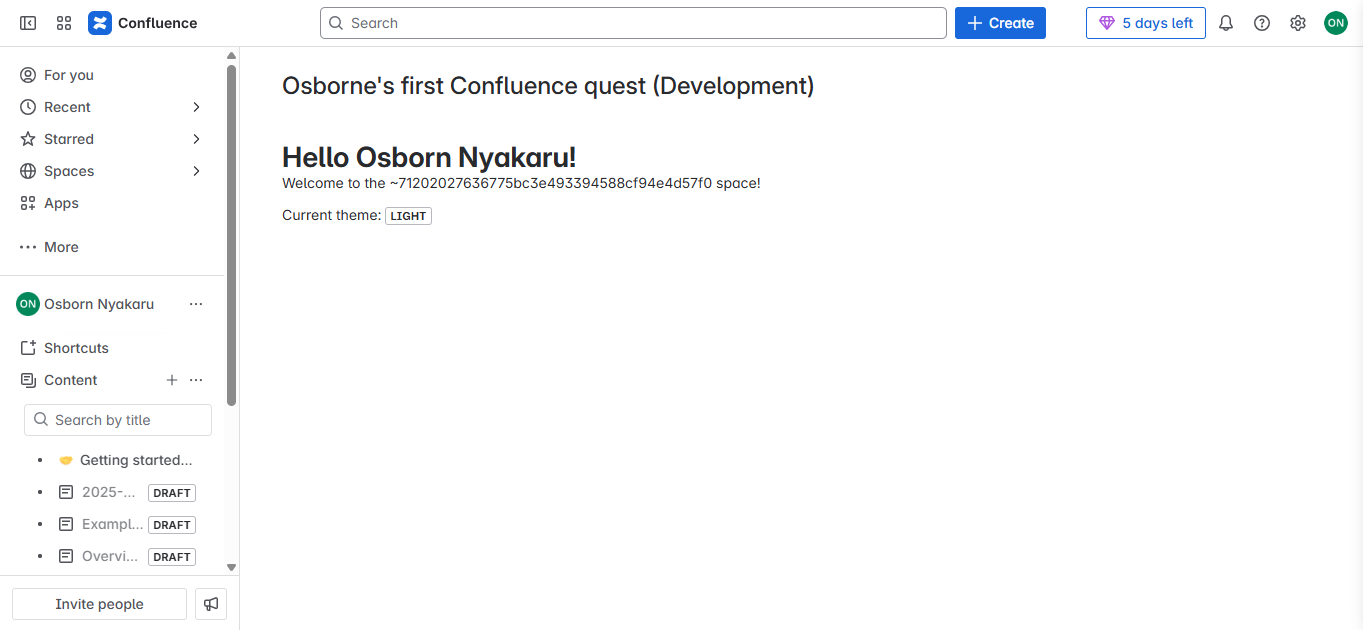1363x630 pixels.
Task: Click the LIGHT theme badge
Action: pos(408,216)
